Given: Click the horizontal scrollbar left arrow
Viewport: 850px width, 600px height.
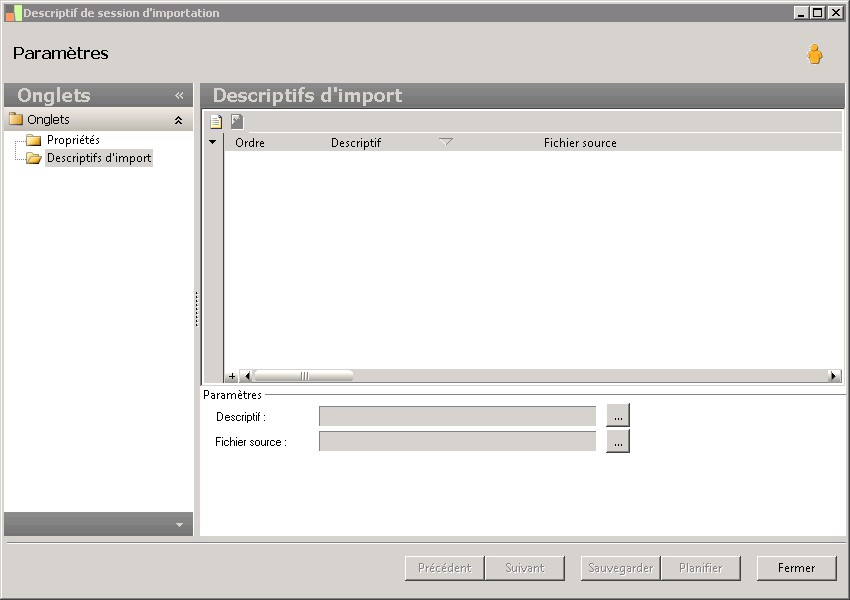Looking at the screenshot, I should (x=247, y=376).
